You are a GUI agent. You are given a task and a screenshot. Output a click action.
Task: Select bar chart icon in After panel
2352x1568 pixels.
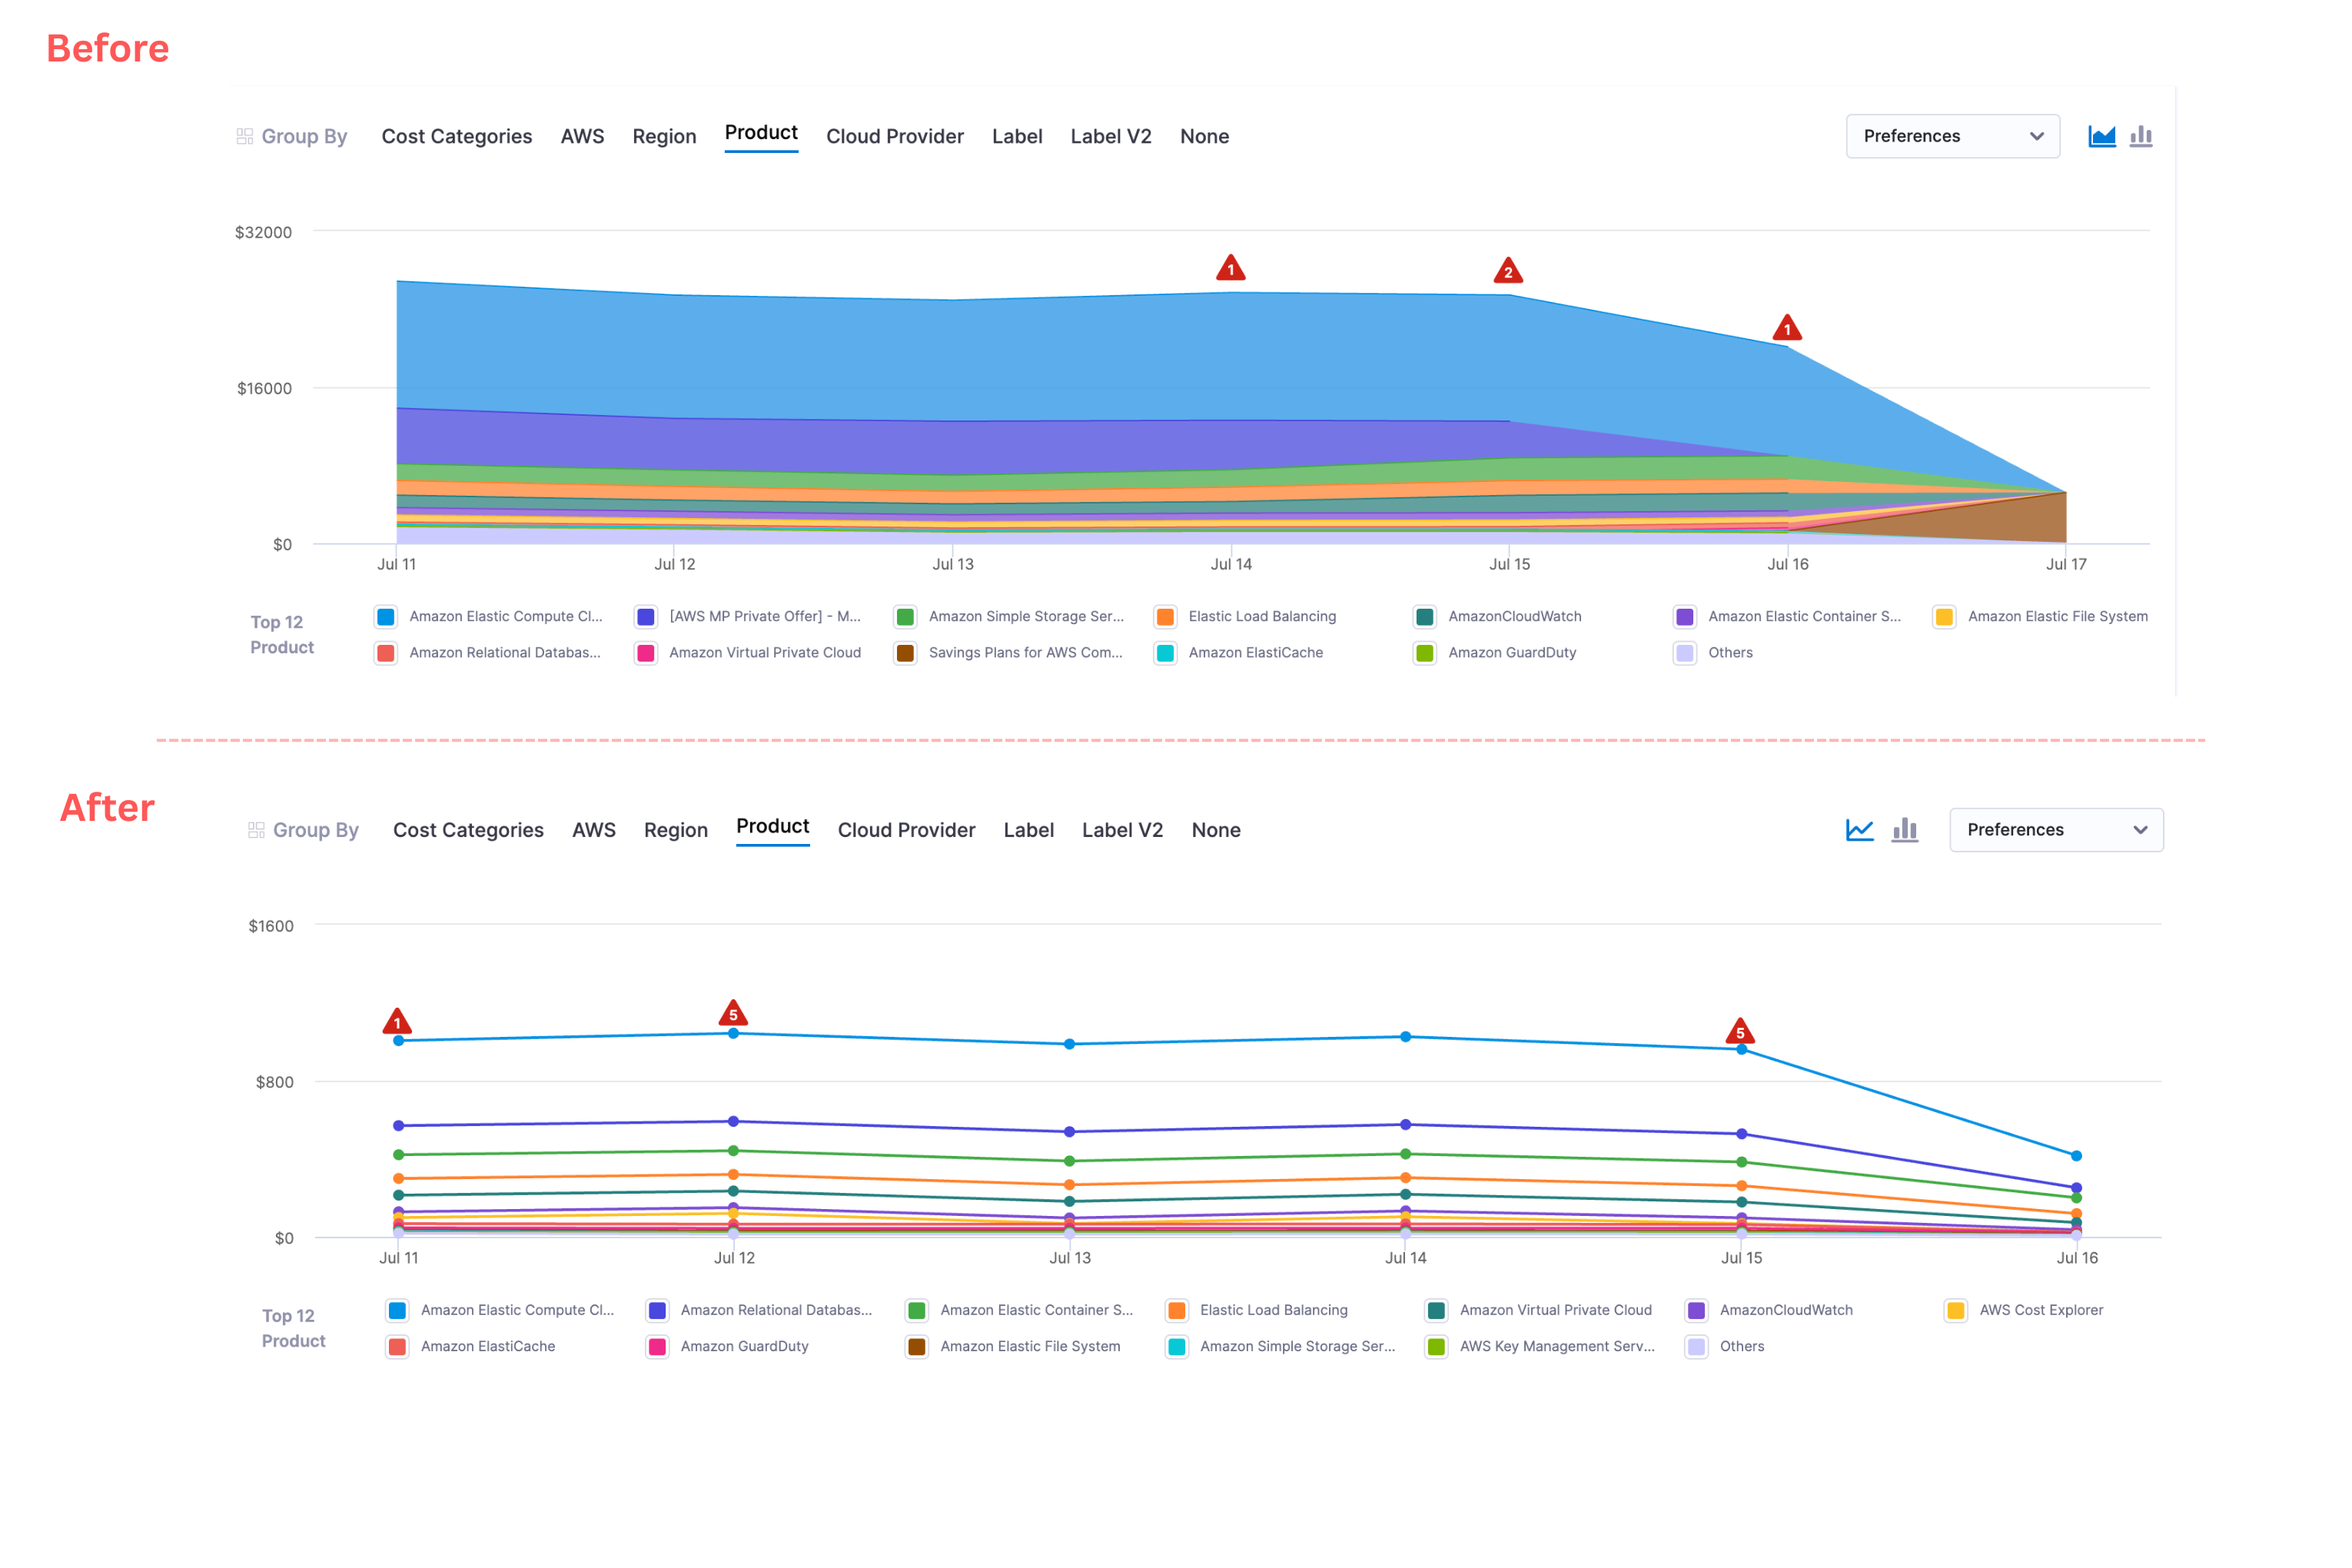click(1905, 830)
